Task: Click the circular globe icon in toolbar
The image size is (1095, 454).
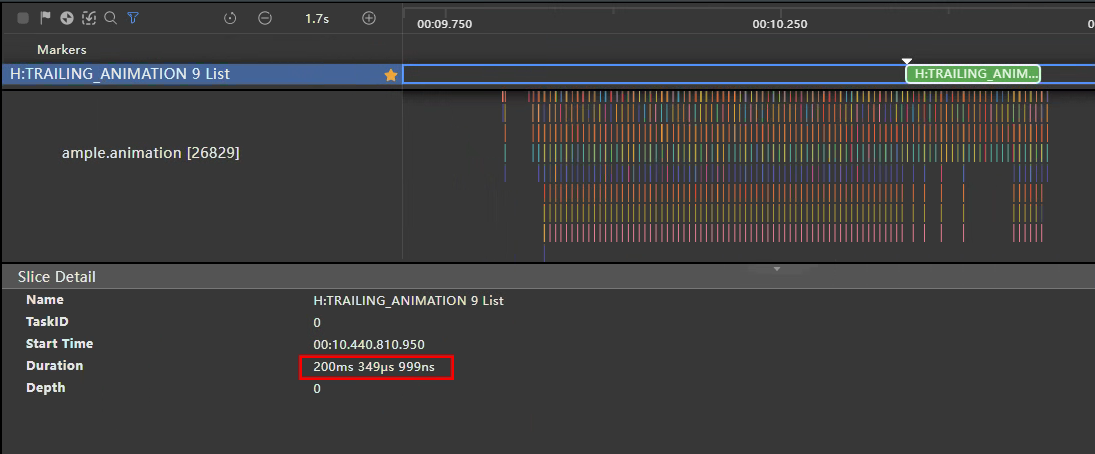Action: point(67,18)
